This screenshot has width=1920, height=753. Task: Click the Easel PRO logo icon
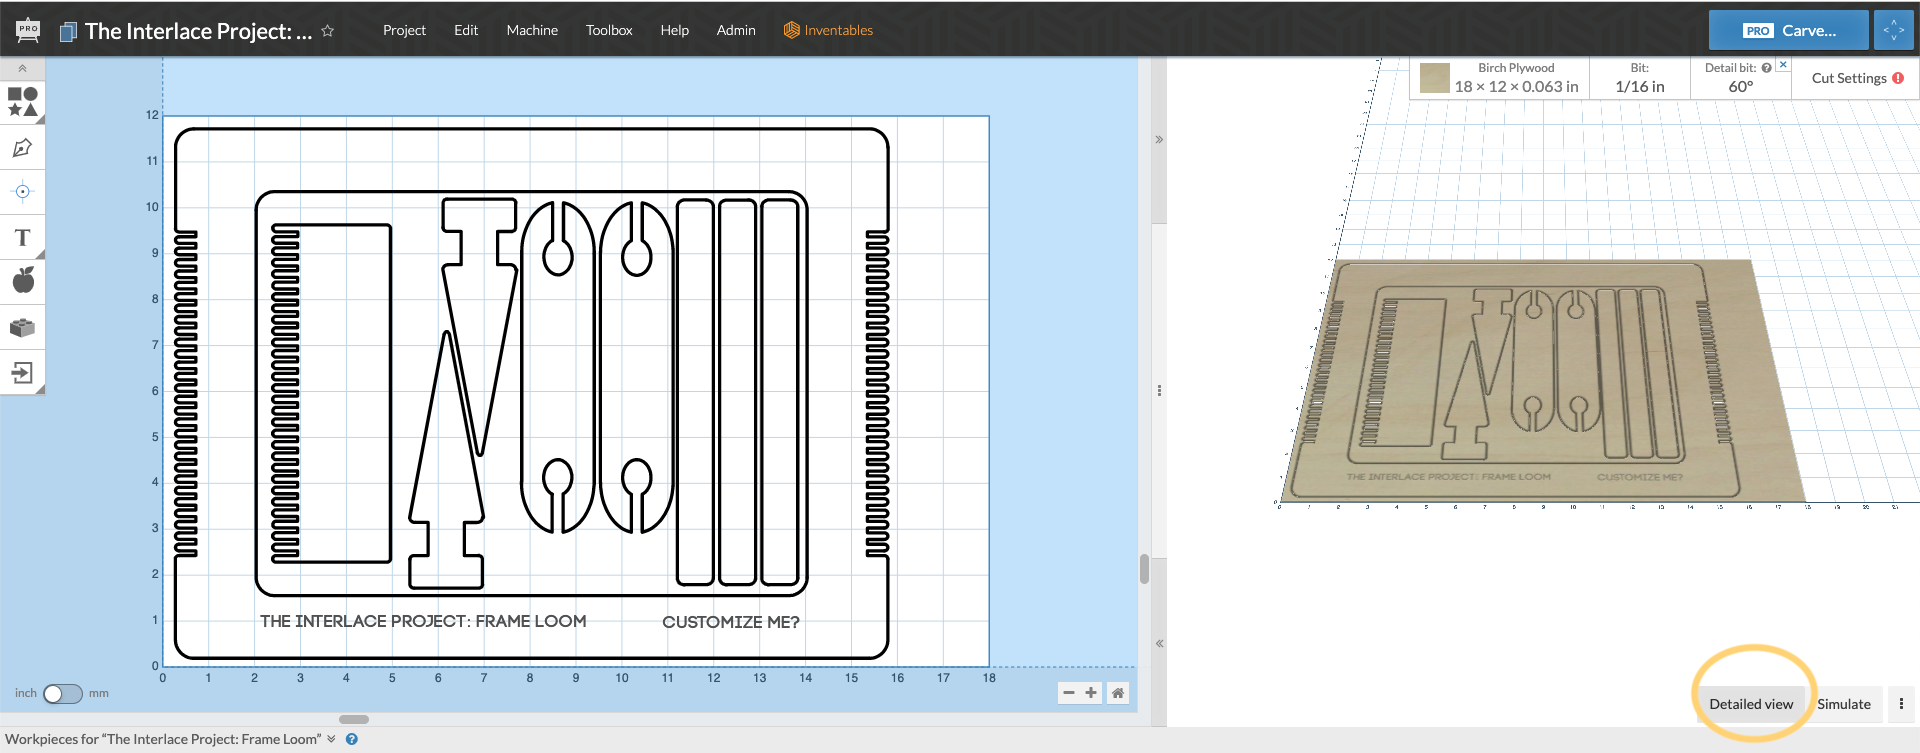coord(28,30)
